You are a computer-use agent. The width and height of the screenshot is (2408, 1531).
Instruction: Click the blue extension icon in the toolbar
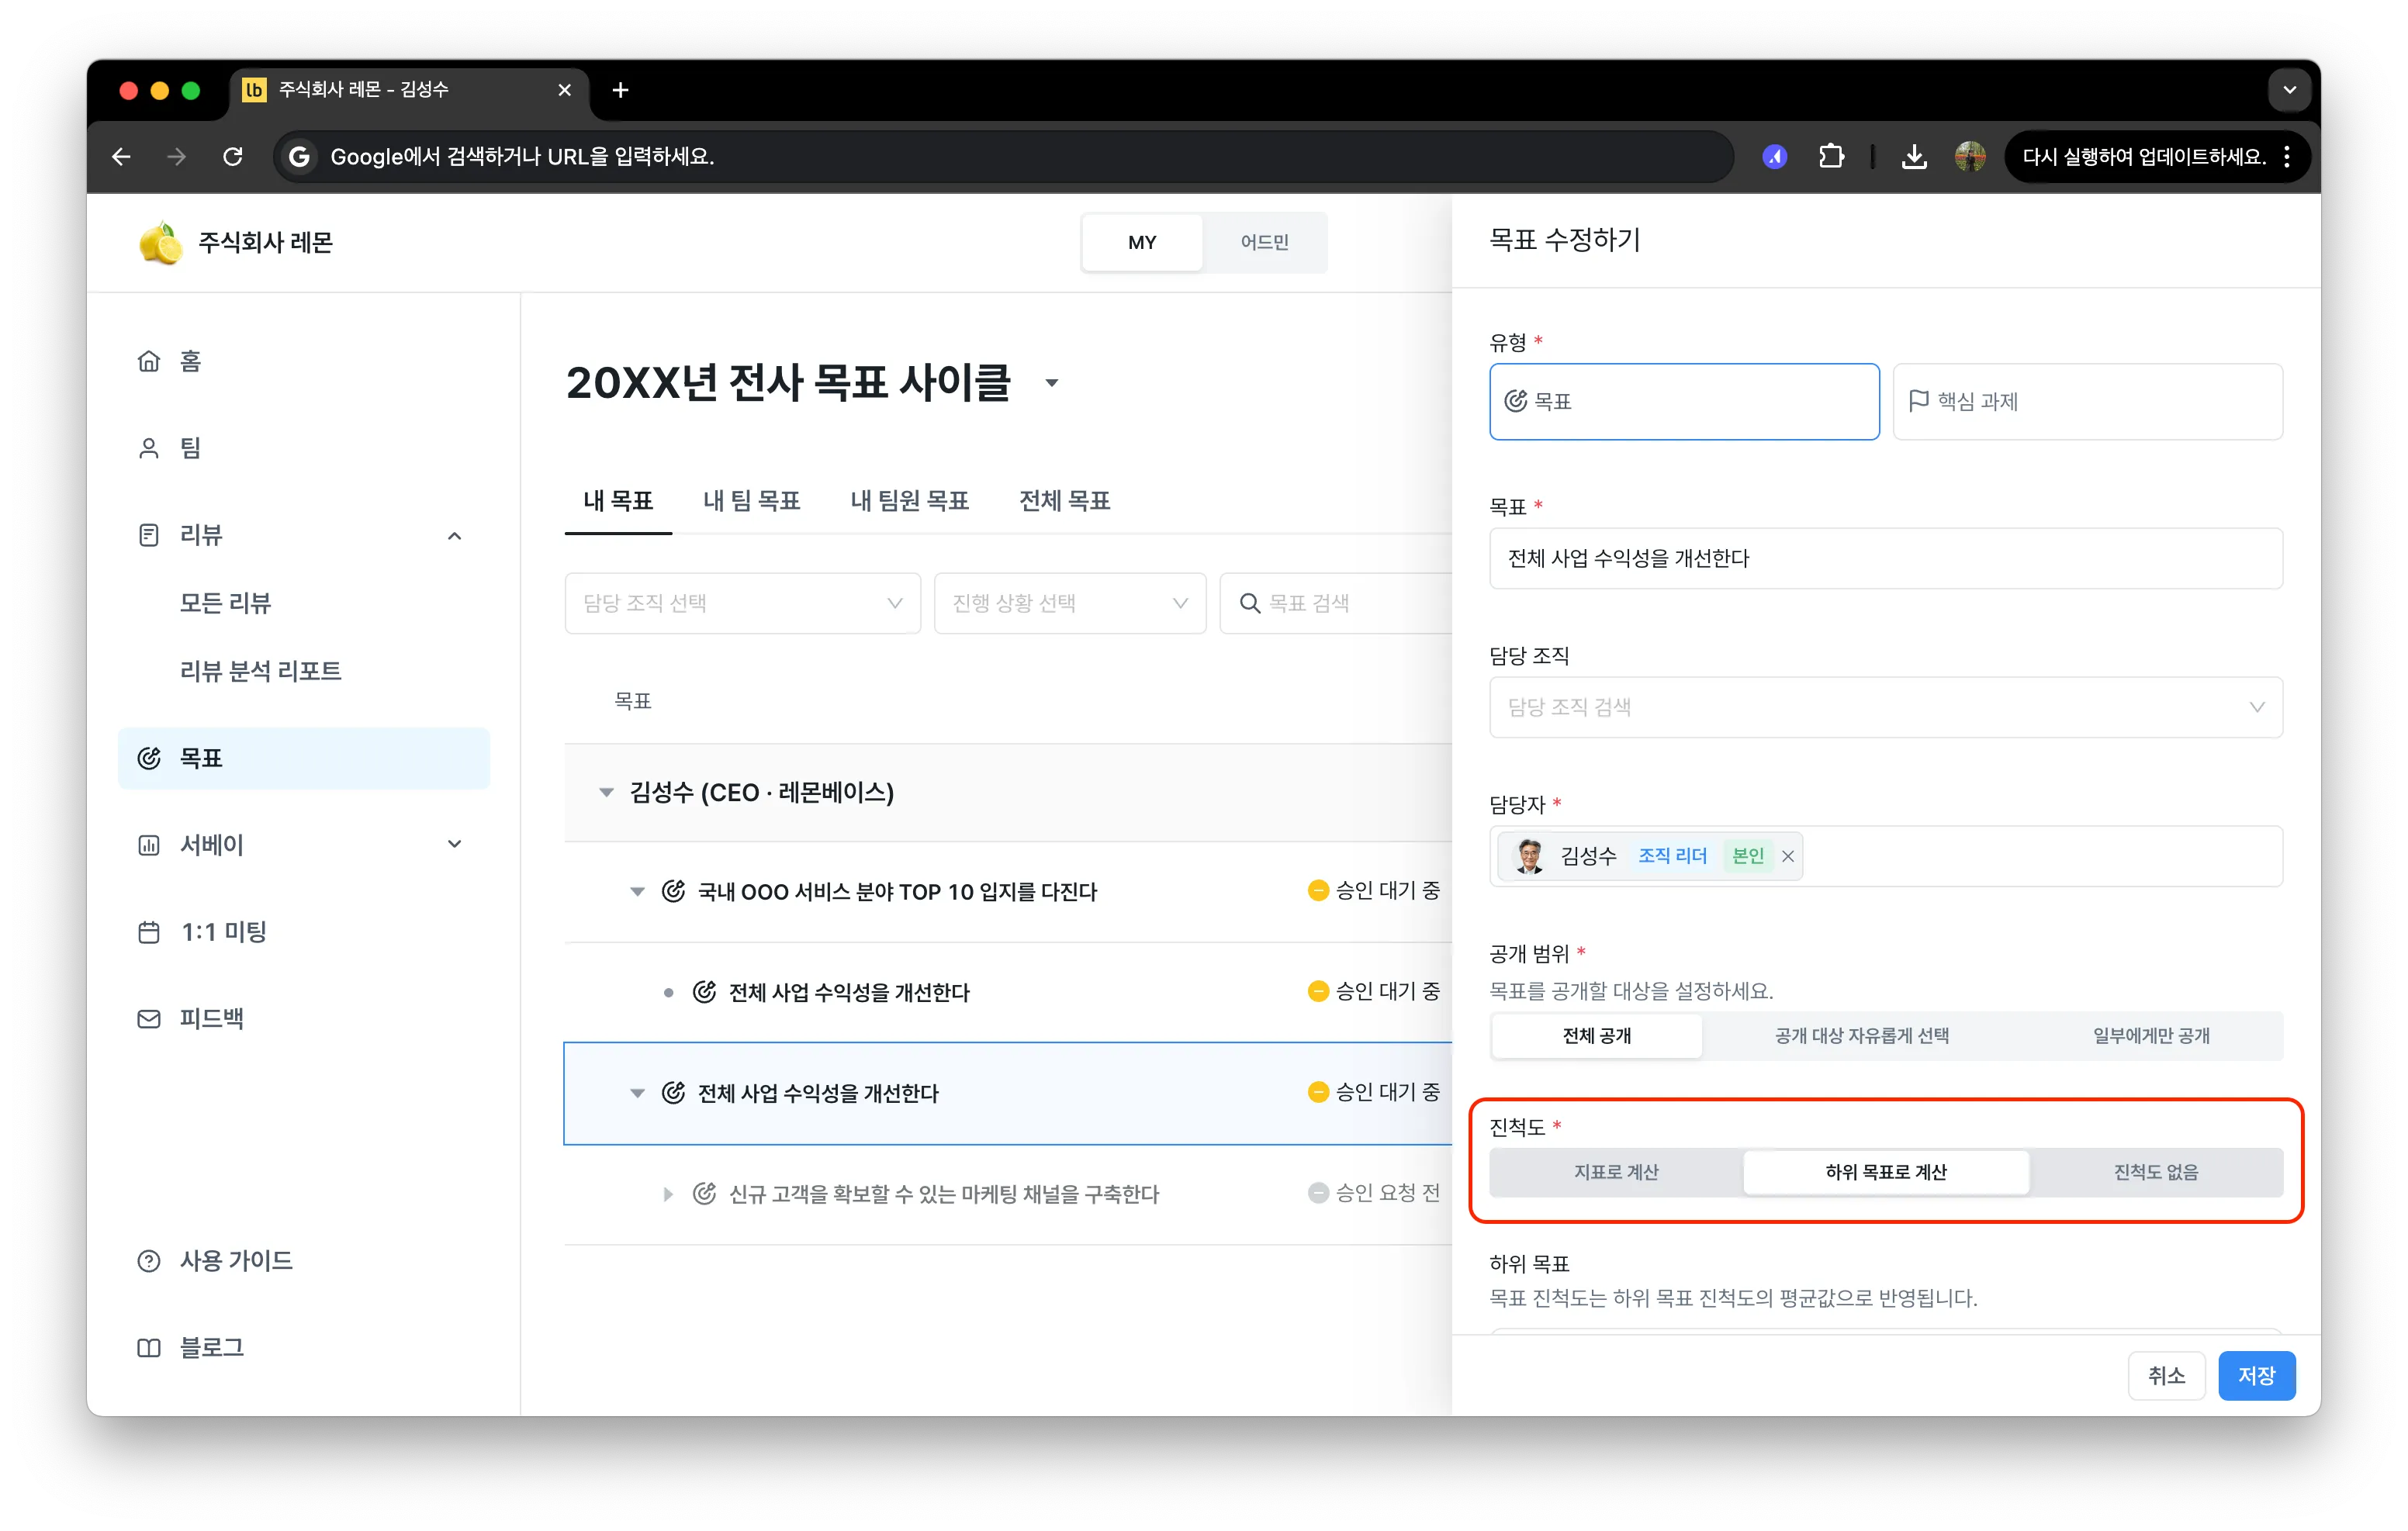pyautogui.click(x=1775, y=156)
